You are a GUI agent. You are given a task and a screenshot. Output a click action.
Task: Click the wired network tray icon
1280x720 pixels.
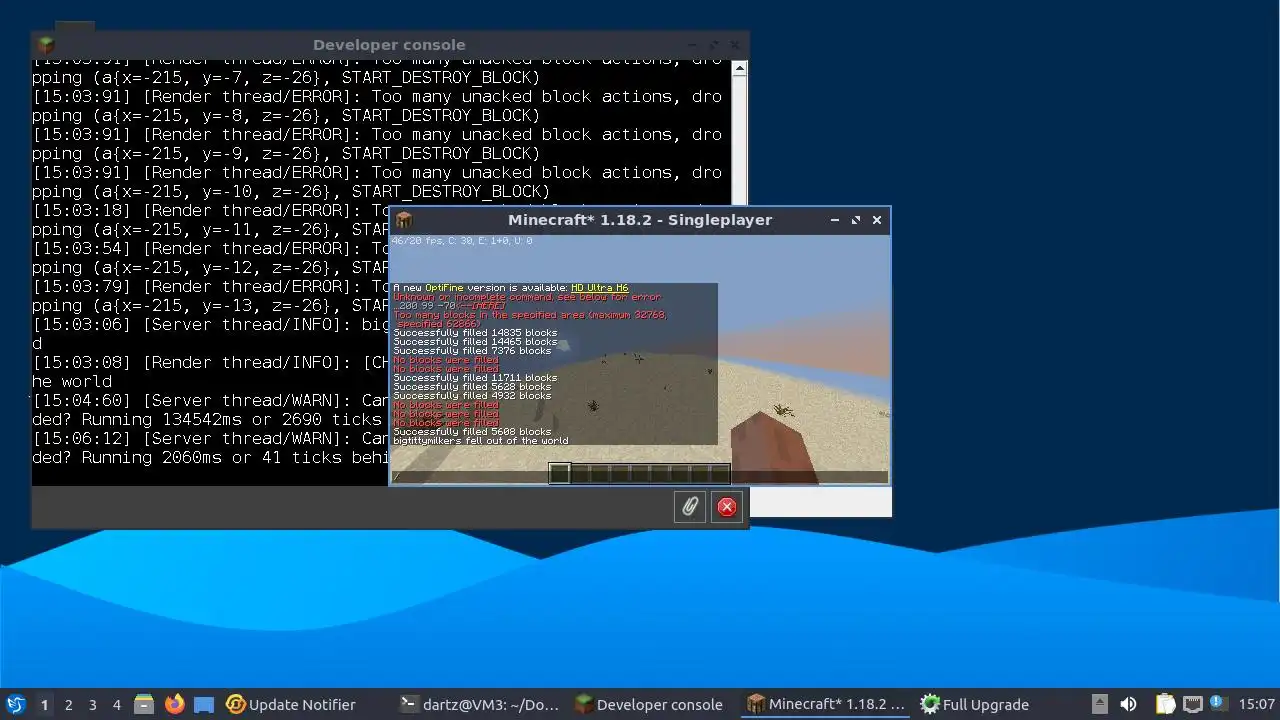(x=1192, y=704)
